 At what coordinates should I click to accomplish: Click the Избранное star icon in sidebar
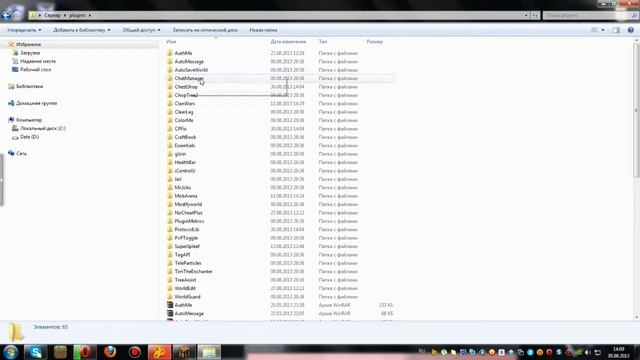coord(11,44)
